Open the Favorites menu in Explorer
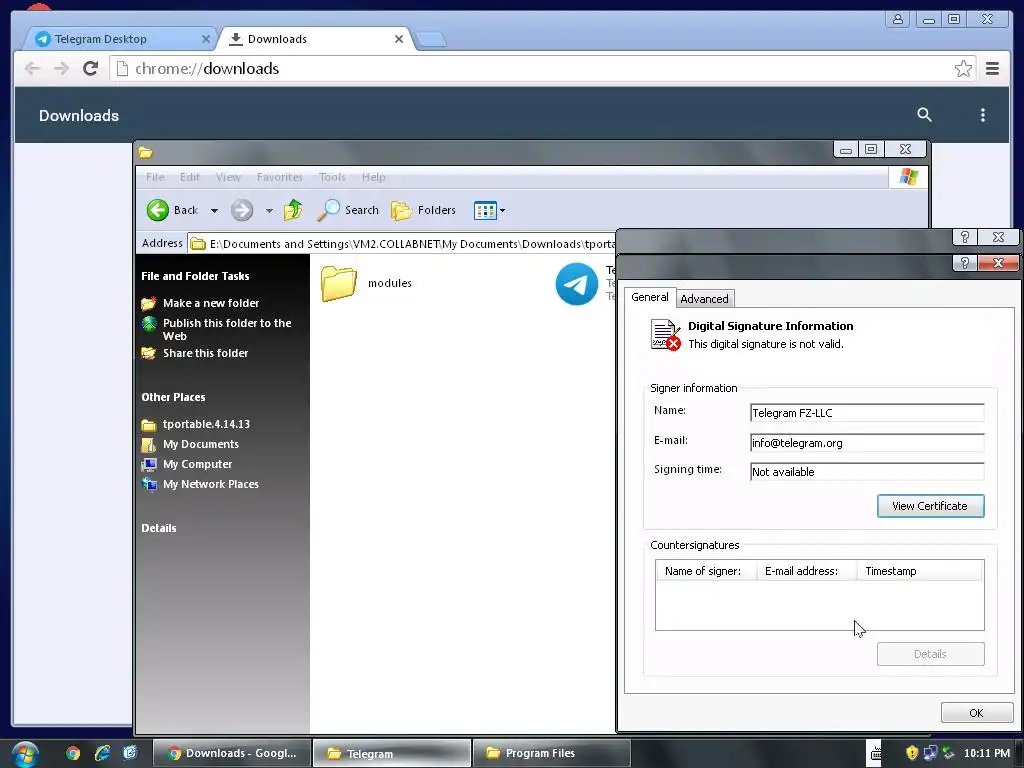 tap(280, 177)
